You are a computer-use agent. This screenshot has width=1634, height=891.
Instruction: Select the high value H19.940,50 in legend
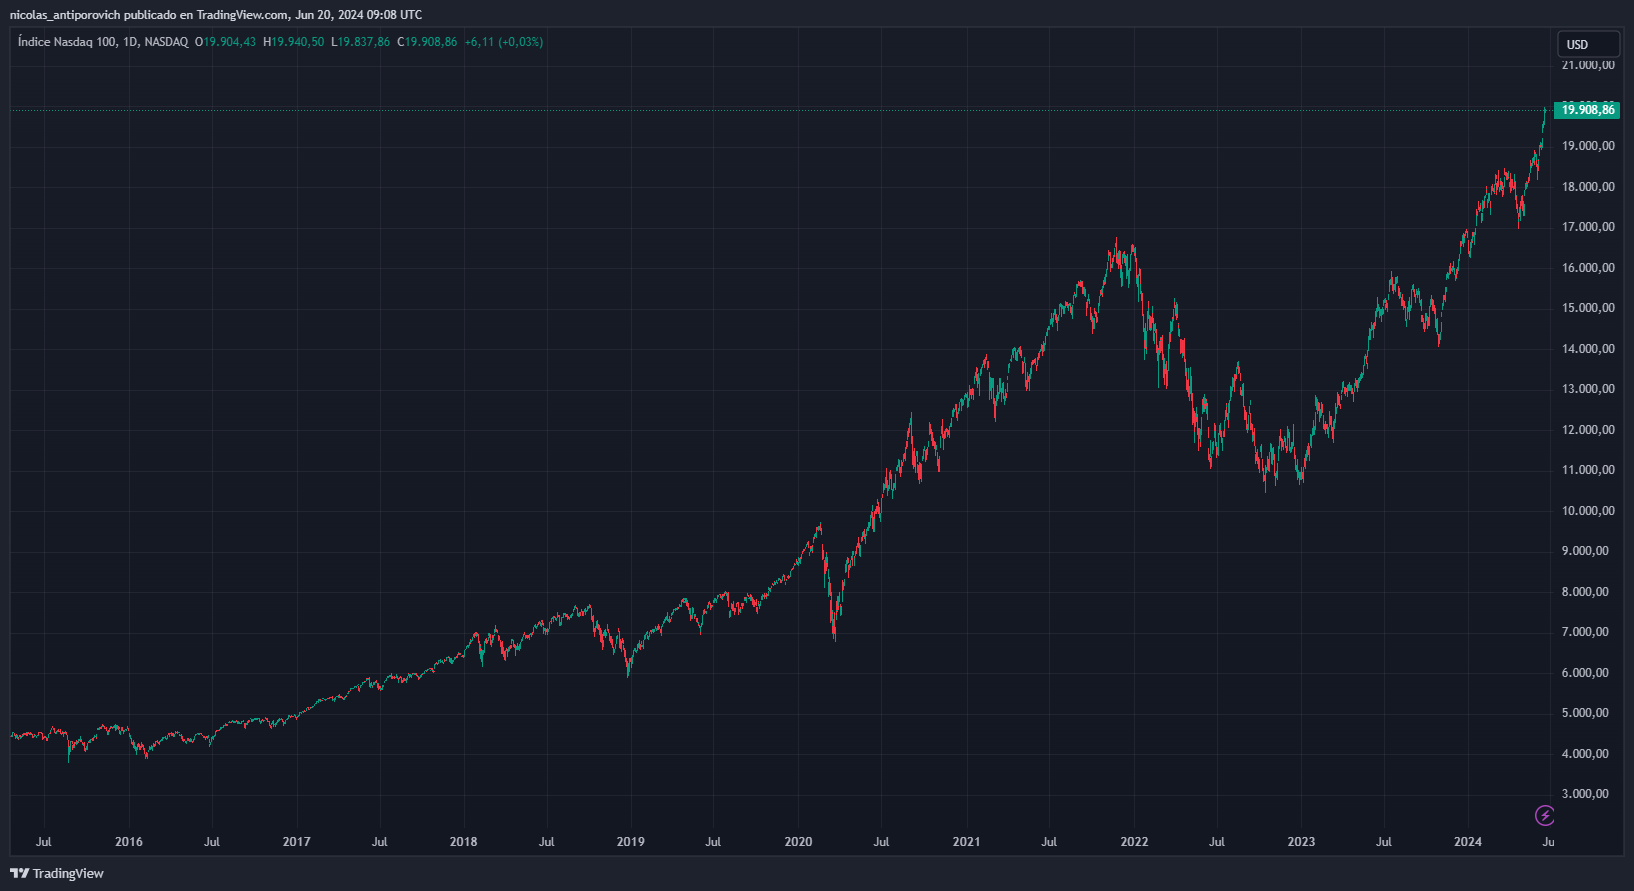pos(293,42)
